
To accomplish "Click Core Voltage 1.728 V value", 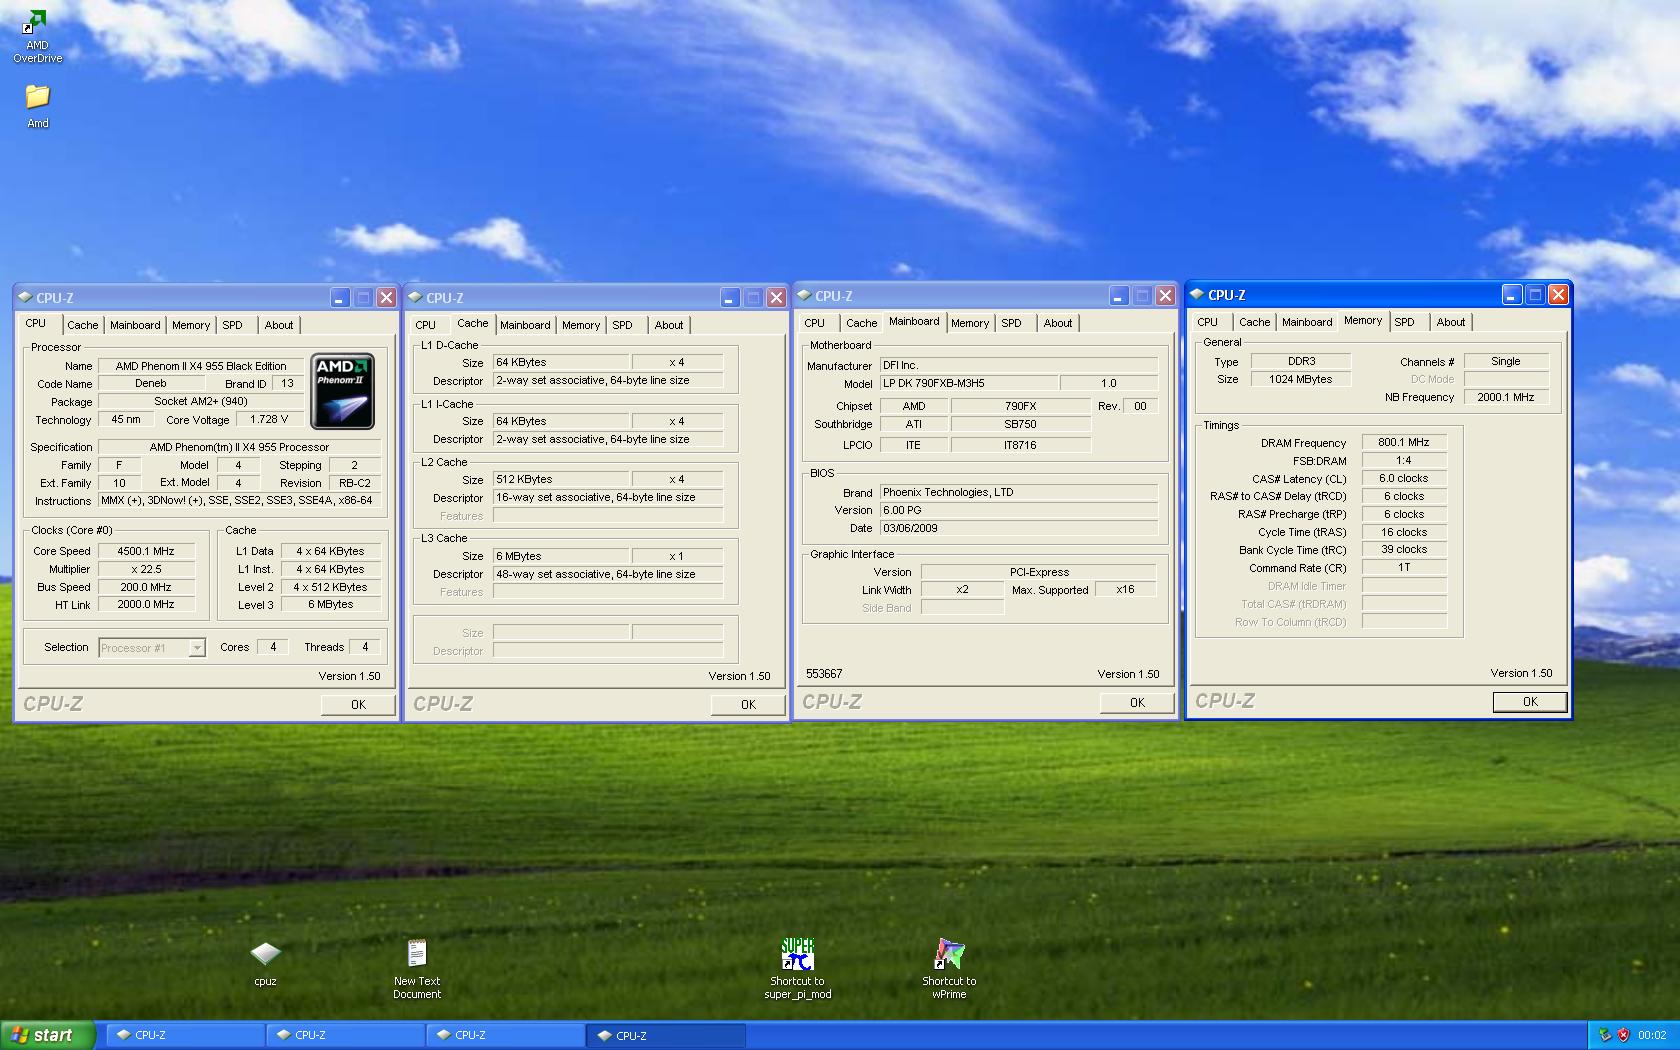I will [269, 420].
